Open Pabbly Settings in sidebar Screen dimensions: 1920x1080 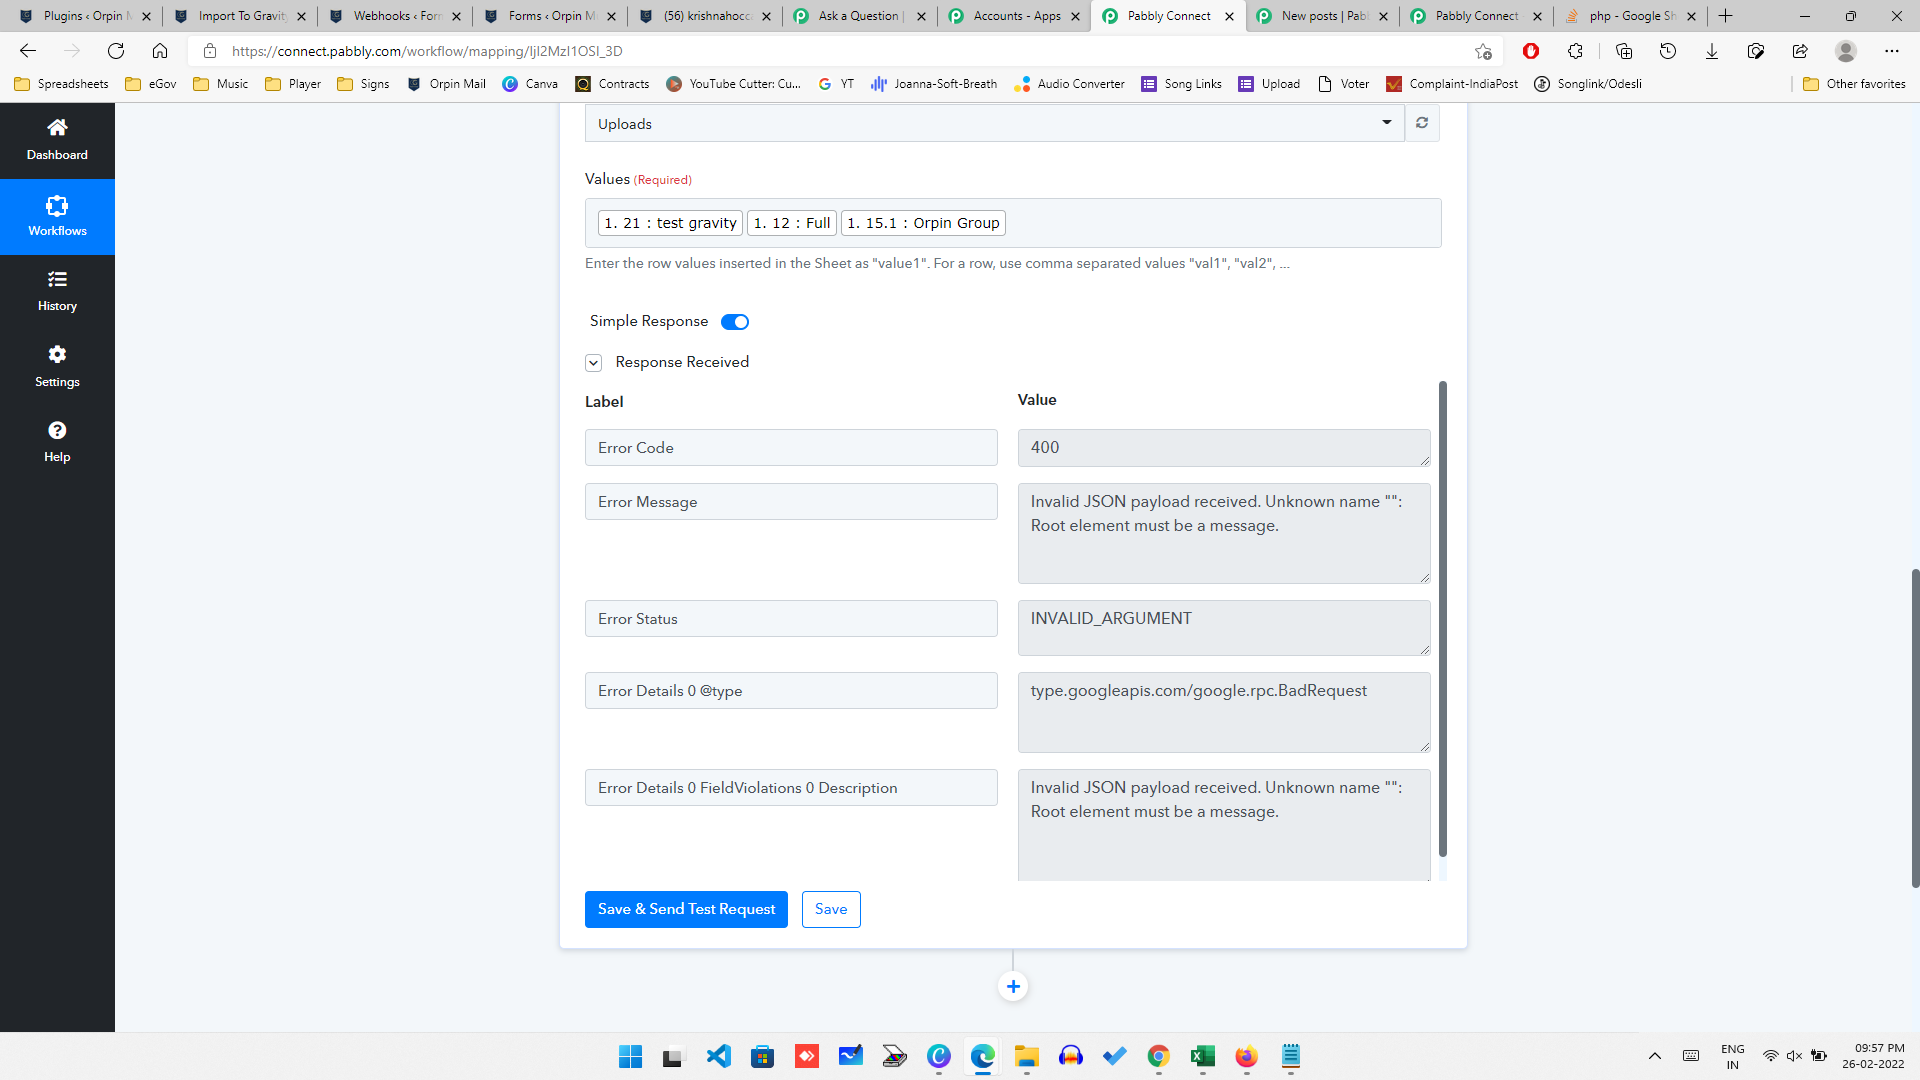[x=57, y=367]
